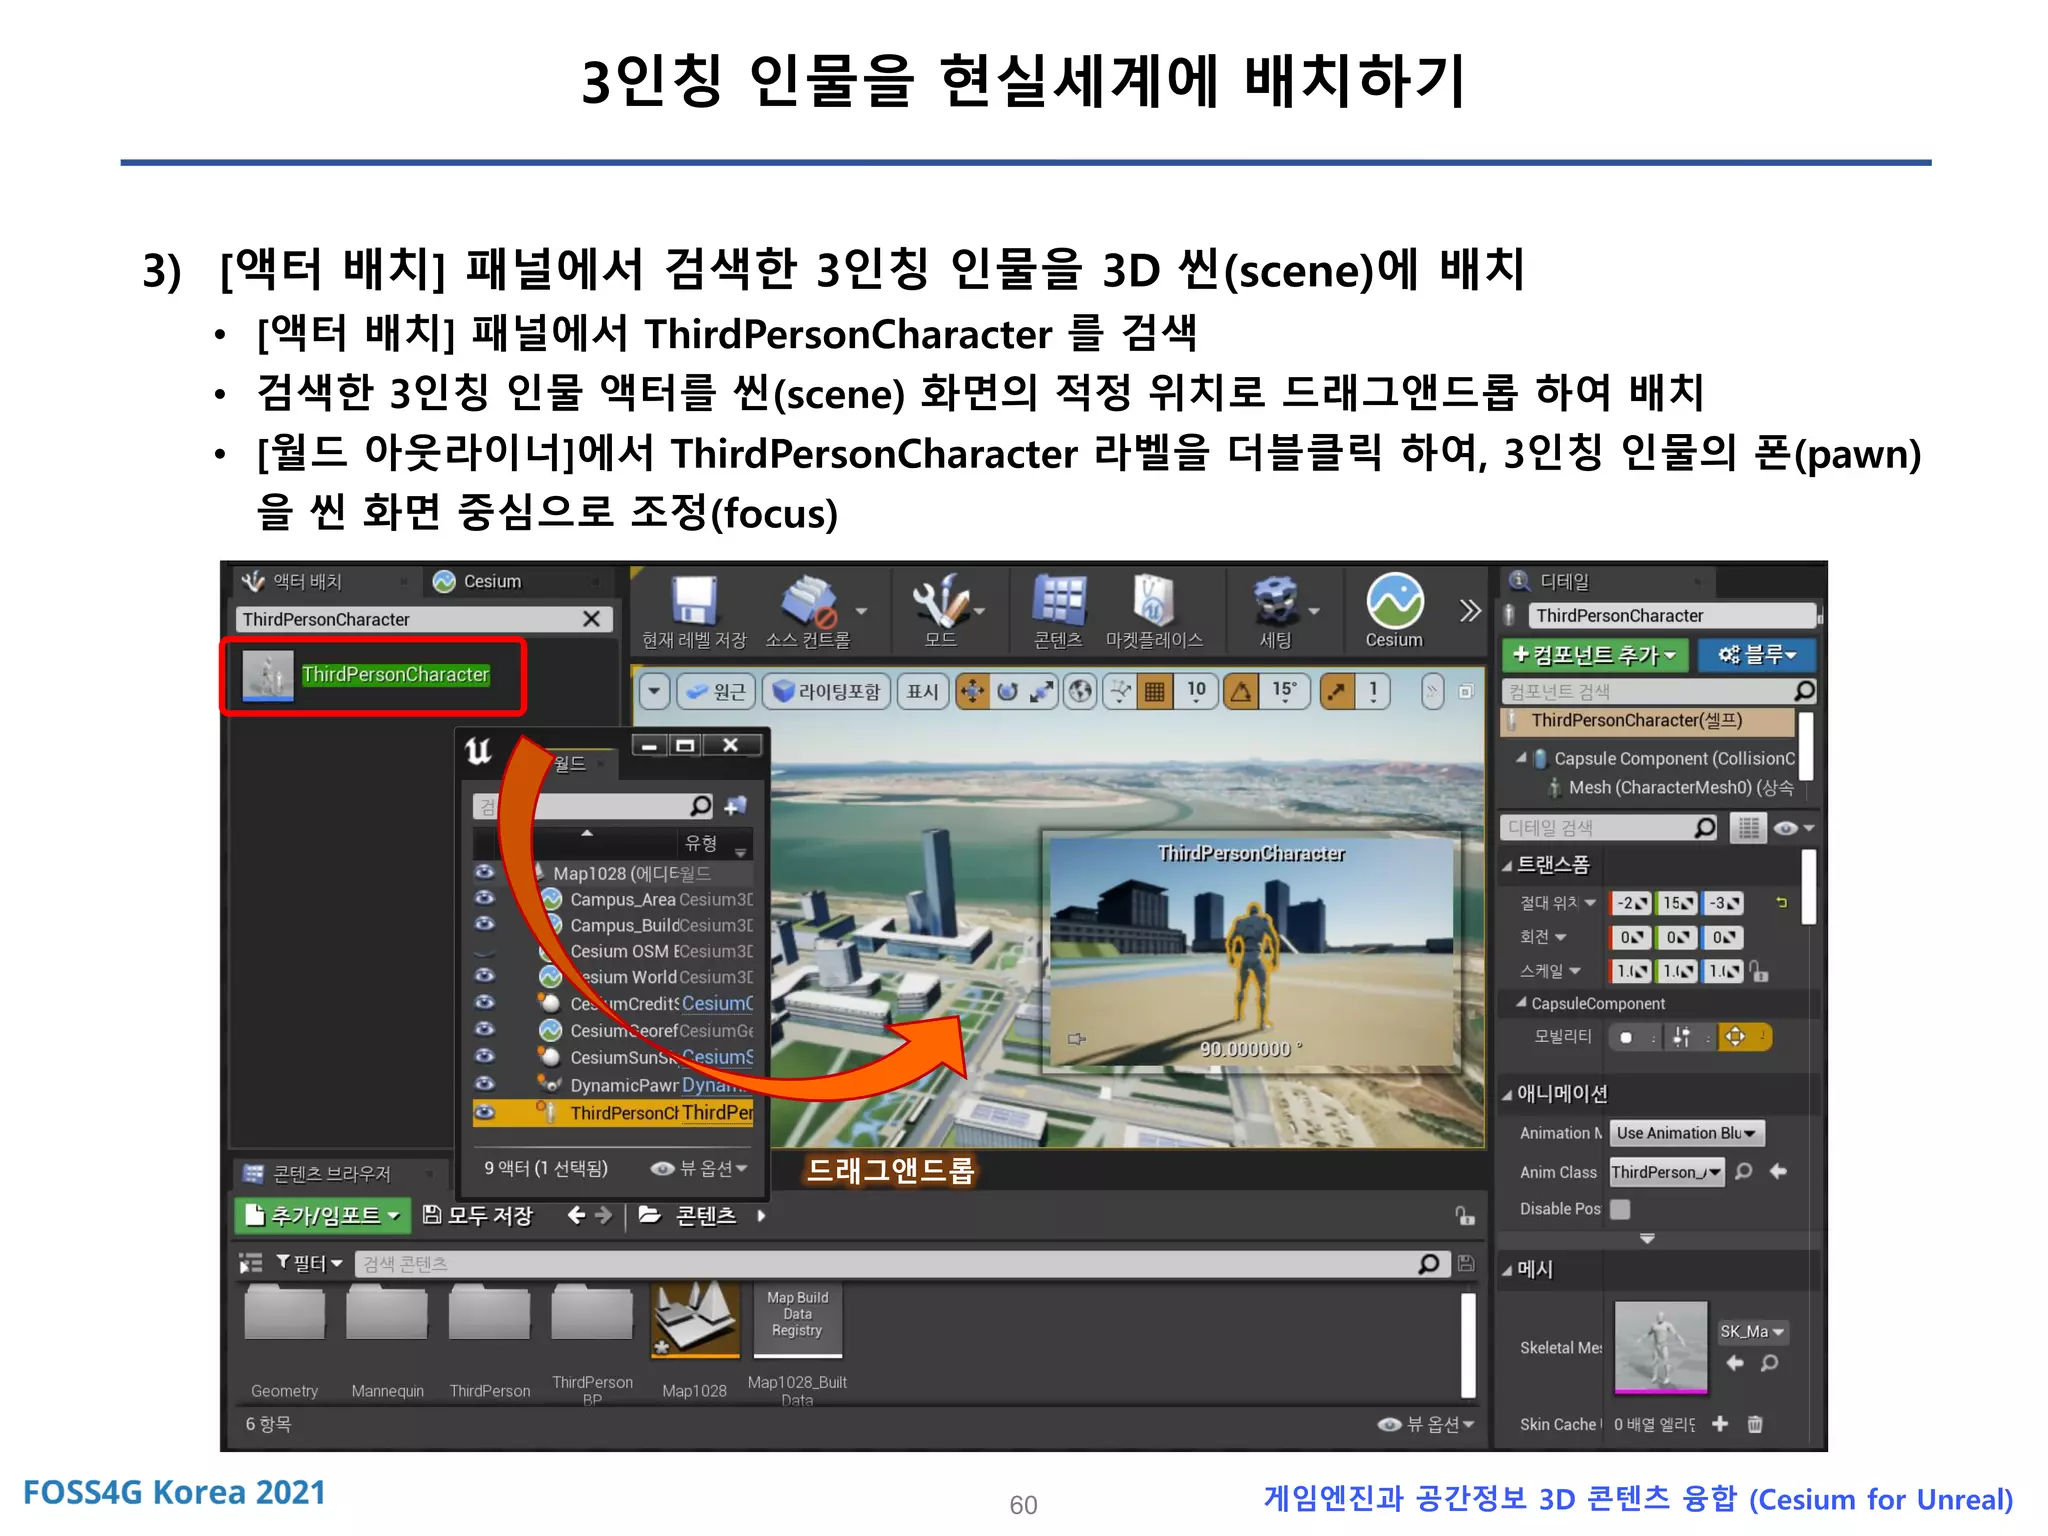Collapse the 트랜스폼 section

pyautogui.click(x=1507, y=865)
